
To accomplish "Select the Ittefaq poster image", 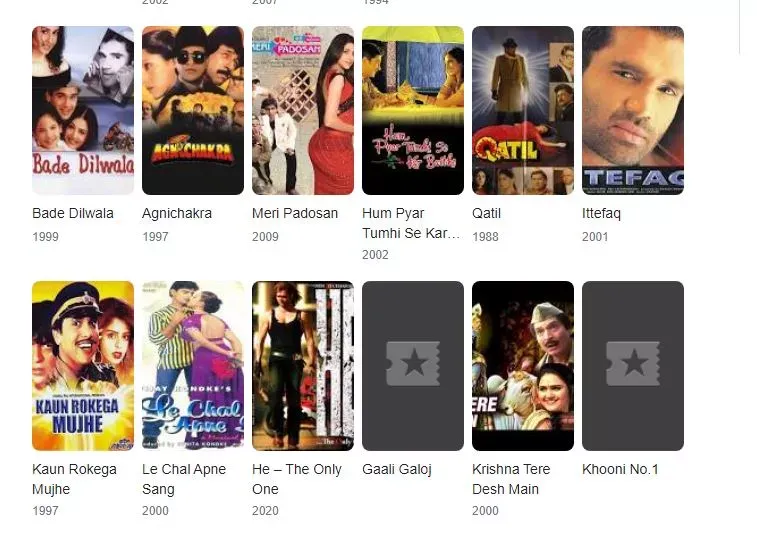I will (633, 111).
